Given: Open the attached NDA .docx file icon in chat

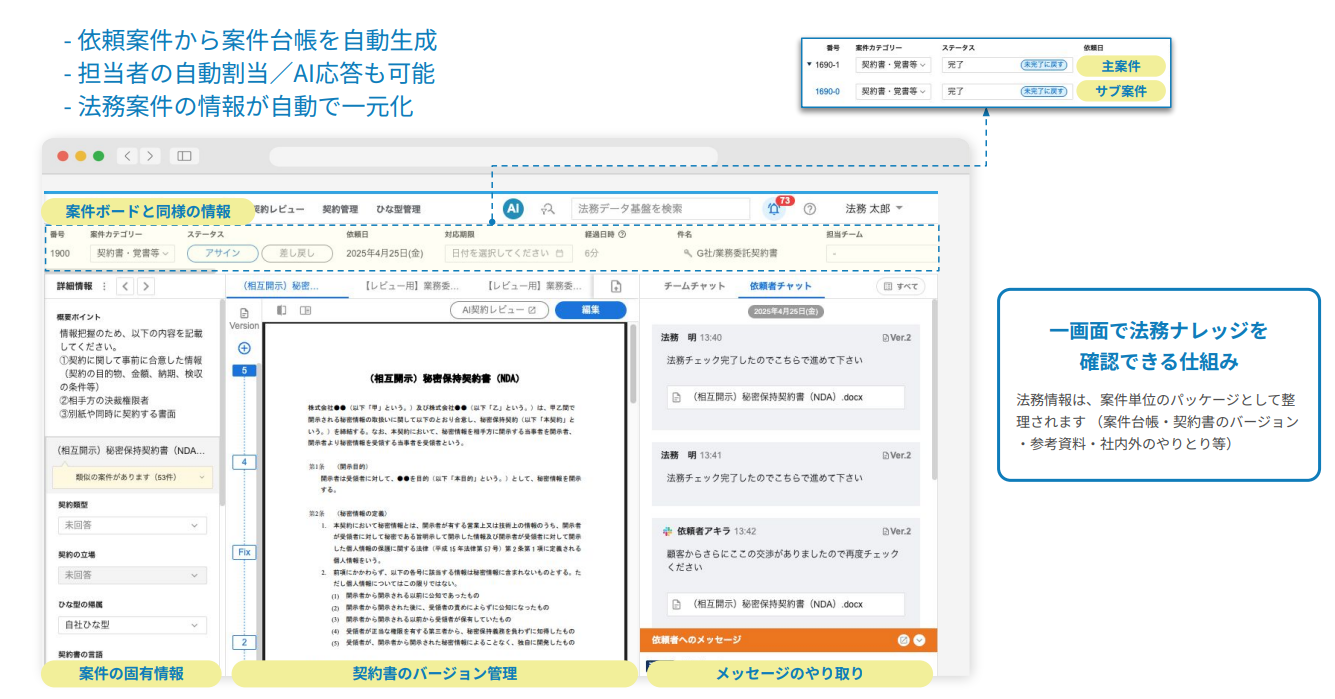Looking at the screenshot, I should [x=675, y=604].
